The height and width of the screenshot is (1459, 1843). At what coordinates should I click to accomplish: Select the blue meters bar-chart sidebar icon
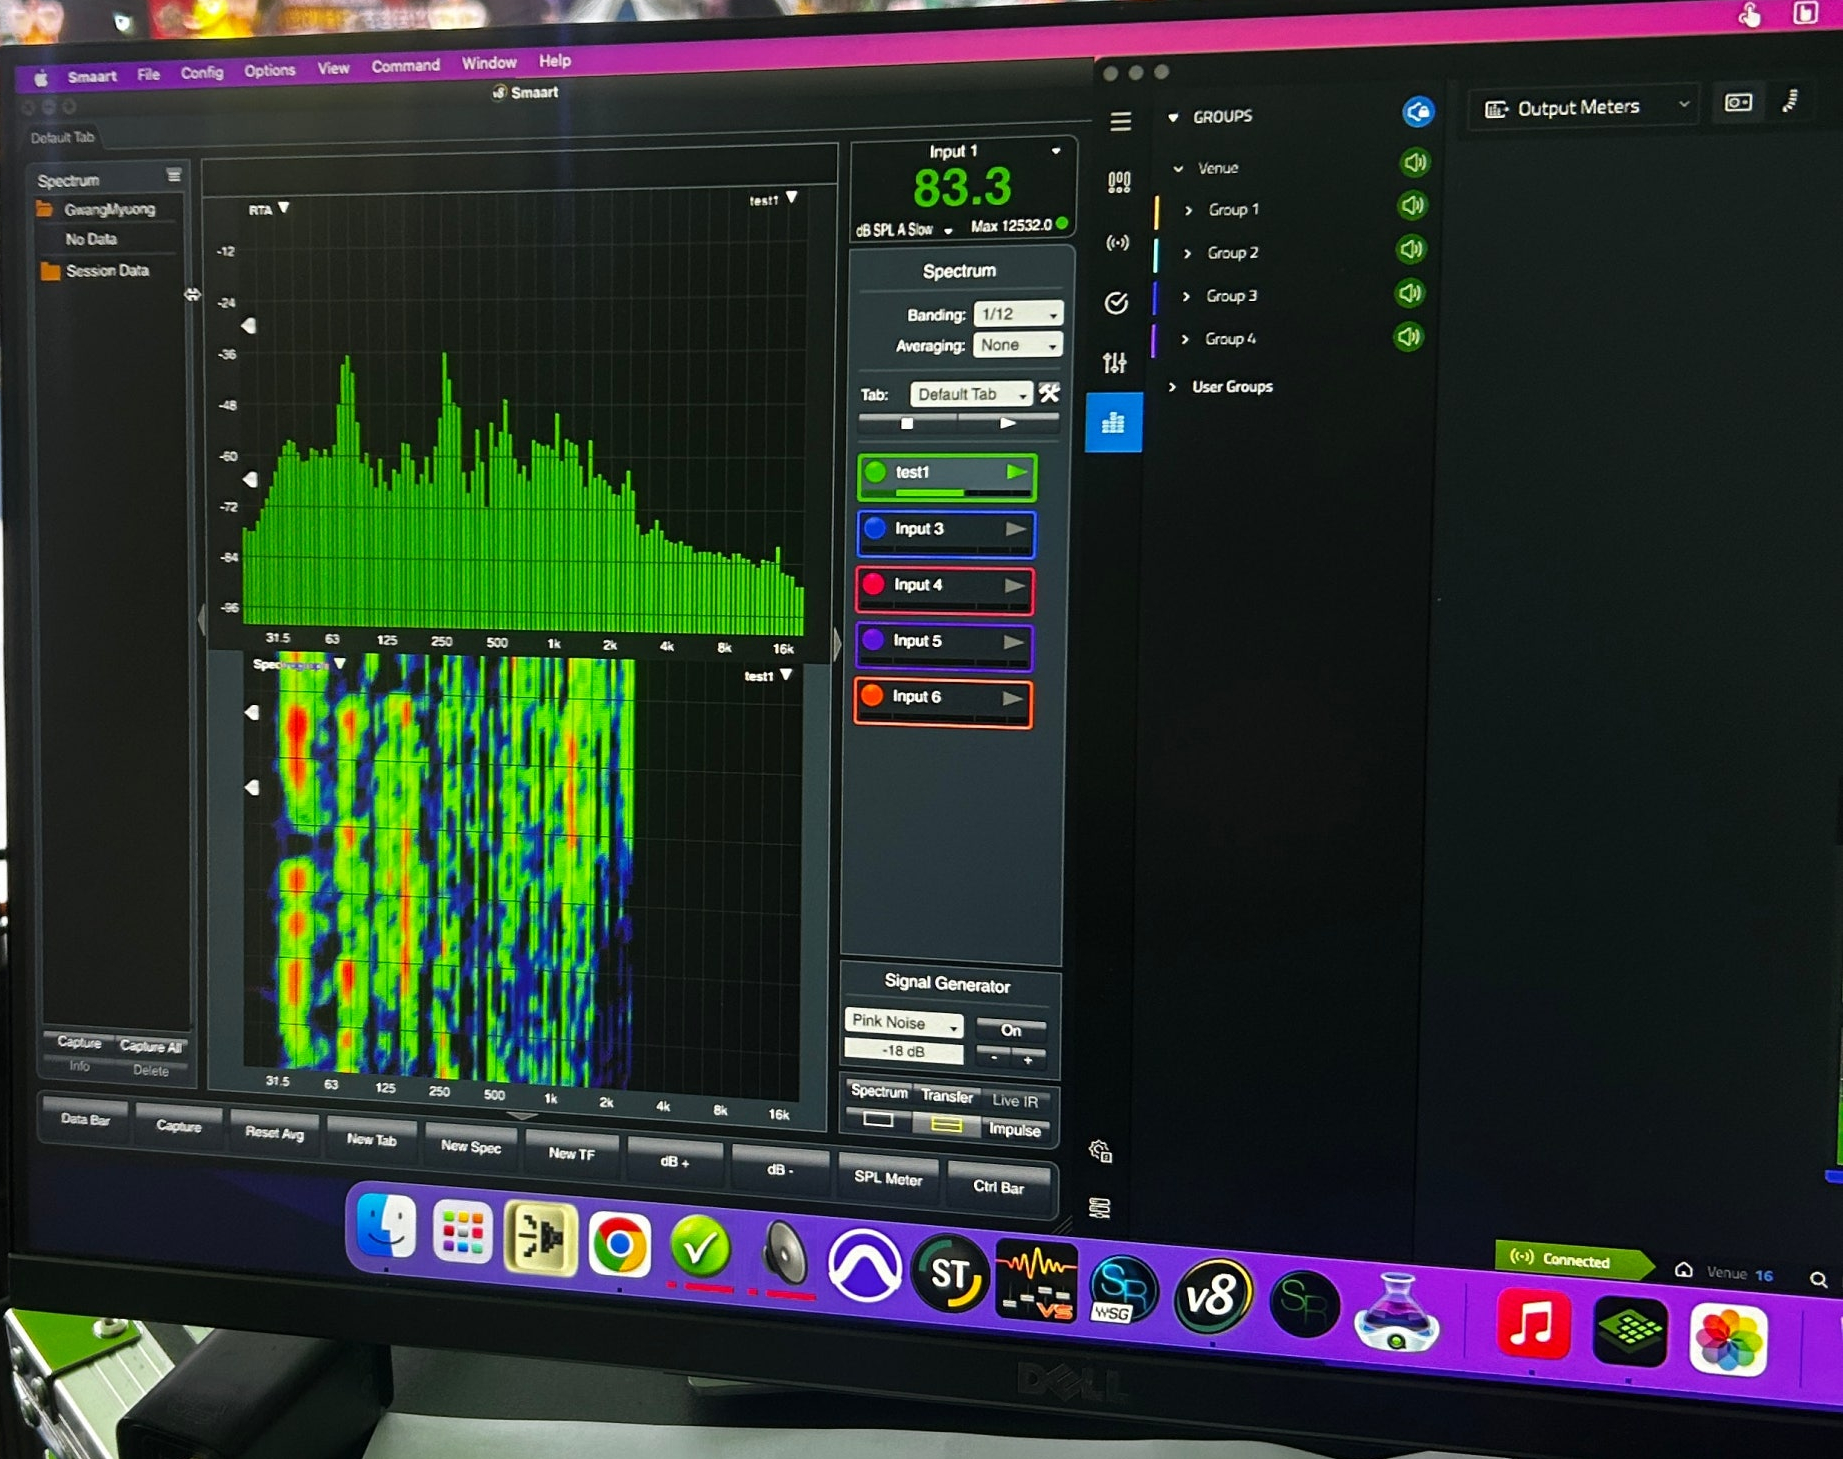[x=1113, y=424]
